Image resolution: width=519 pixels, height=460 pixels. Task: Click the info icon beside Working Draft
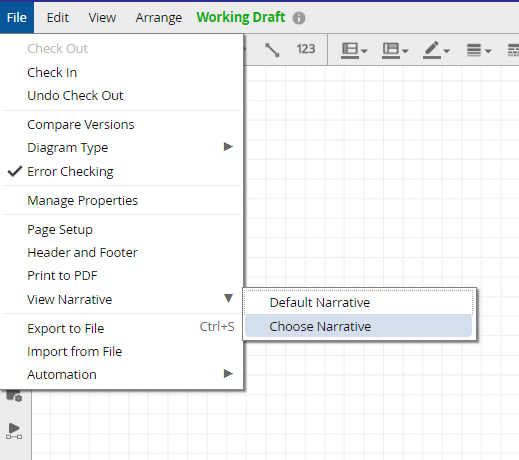coord(299,18)
